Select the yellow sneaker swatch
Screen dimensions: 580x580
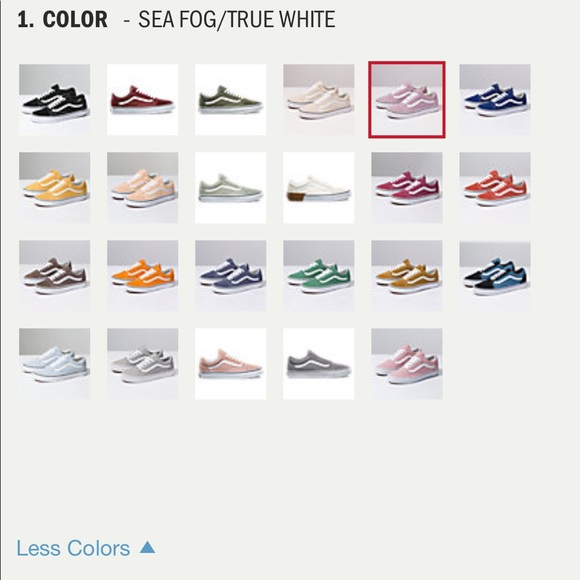click(x=54, y=188)
